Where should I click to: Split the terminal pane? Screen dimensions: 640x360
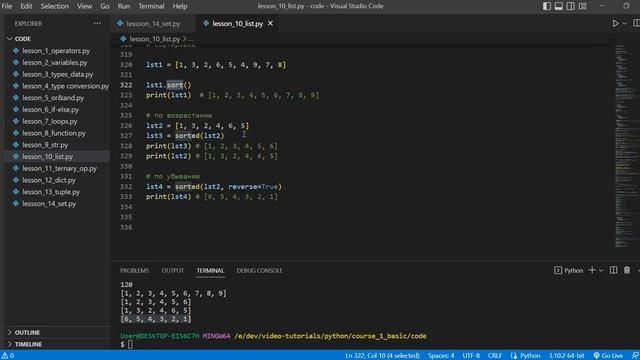pos(613,270)
